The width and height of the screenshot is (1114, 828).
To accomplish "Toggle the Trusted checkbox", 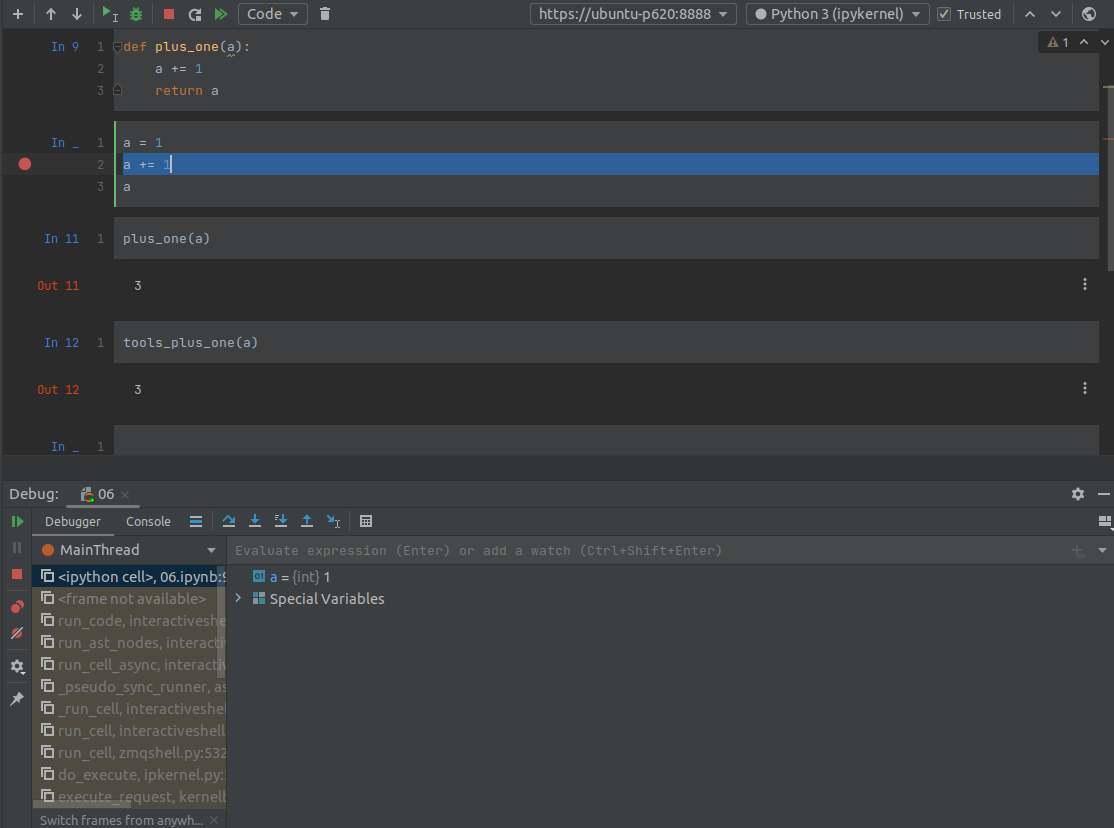I will point(944,14).
